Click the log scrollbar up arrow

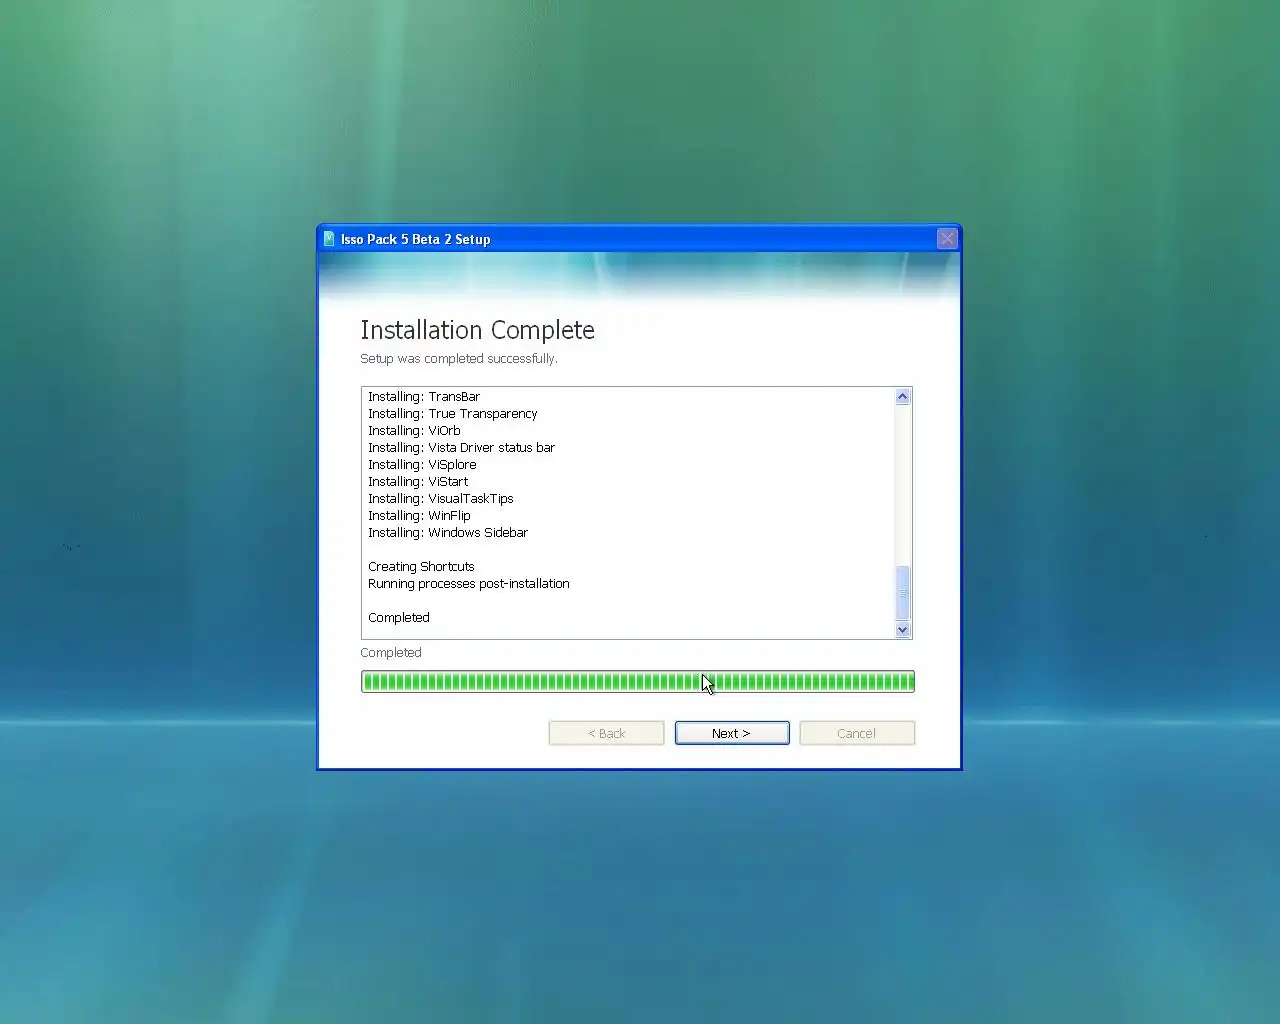click(903, 397)
